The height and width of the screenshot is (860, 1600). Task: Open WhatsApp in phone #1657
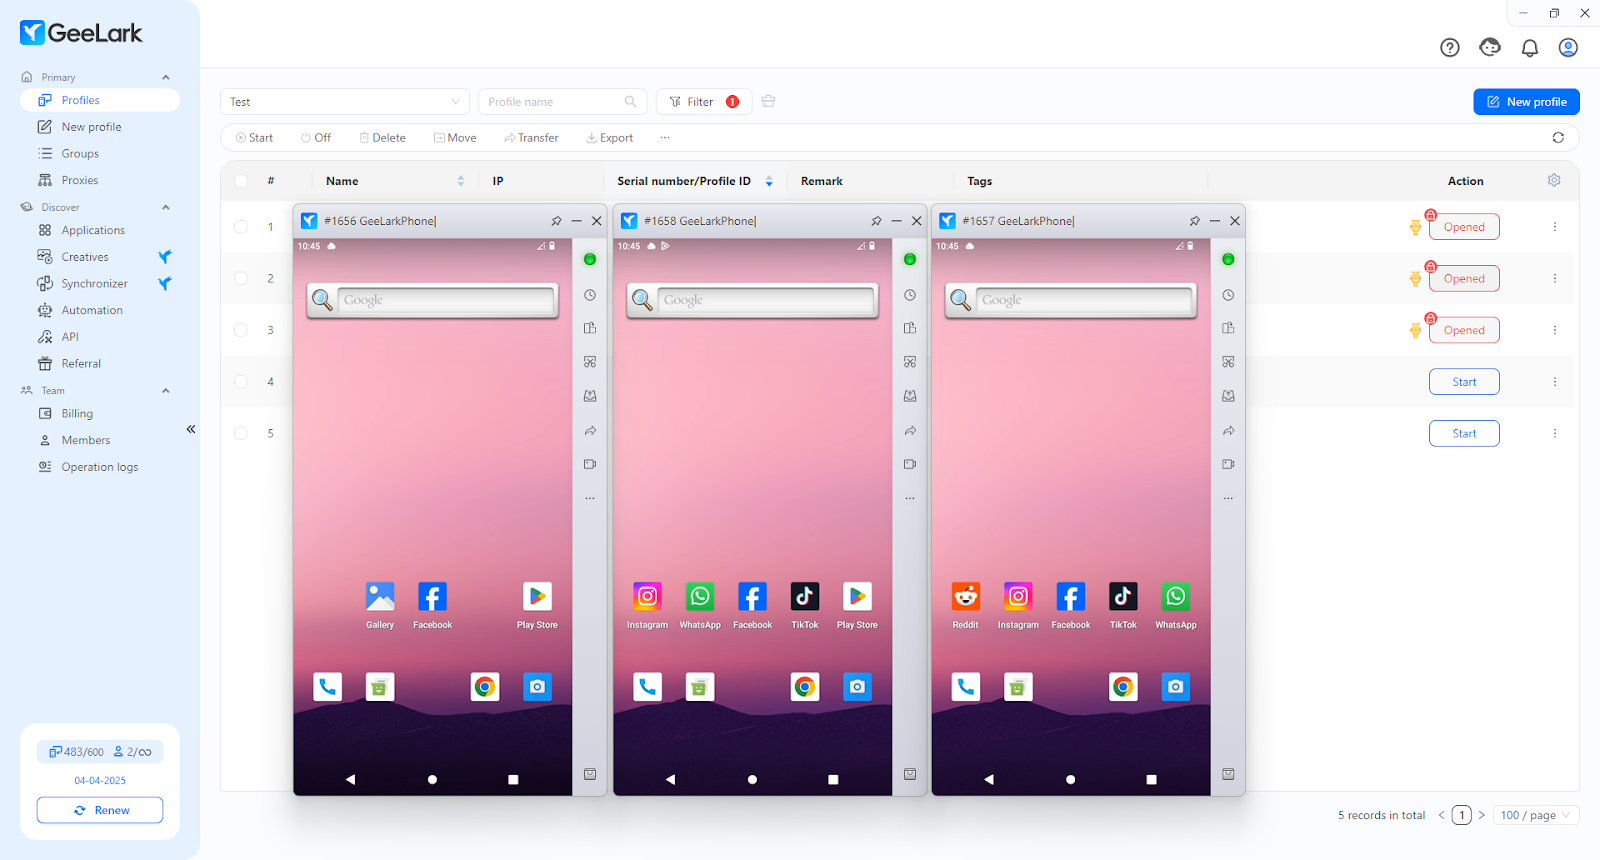[1176, 598]
